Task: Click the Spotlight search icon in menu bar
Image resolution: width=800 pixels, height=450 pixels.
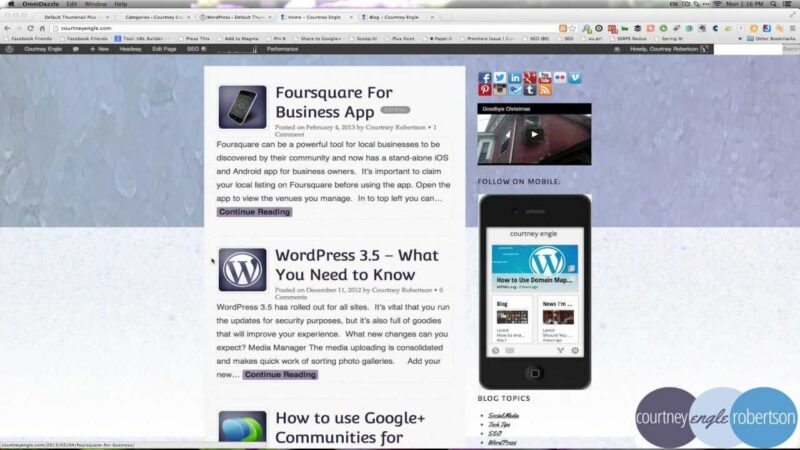Action: (x=773, y=4)
